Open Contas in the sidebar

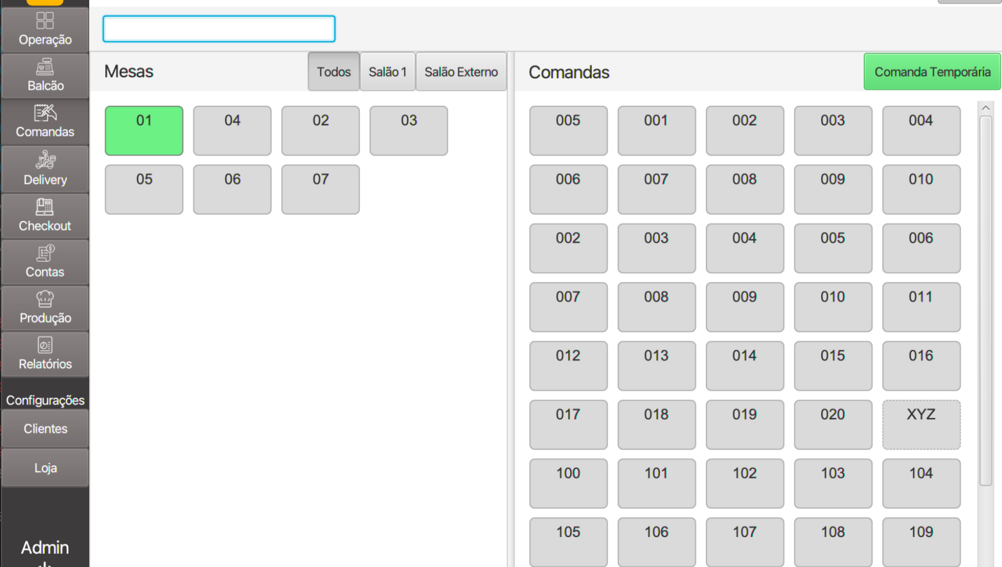click(45, 260)
